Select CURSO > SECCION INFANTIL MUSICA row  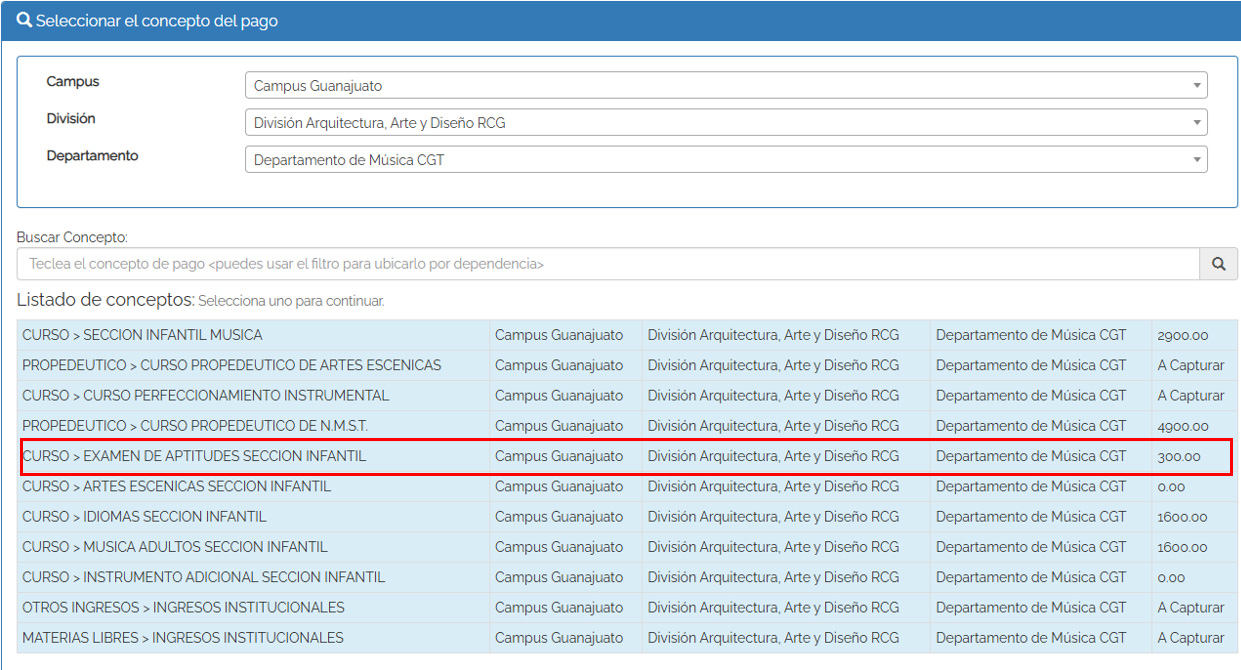point(142,335)
